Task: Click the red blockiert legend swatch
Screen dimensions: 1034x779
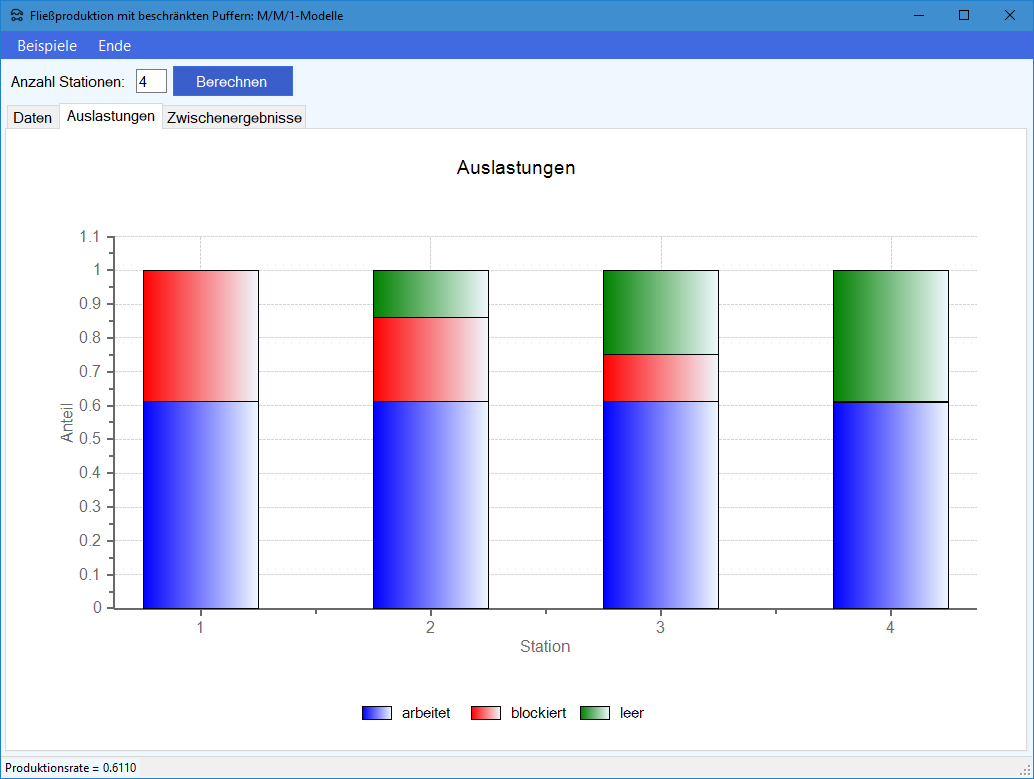Action: coord(486,713)
